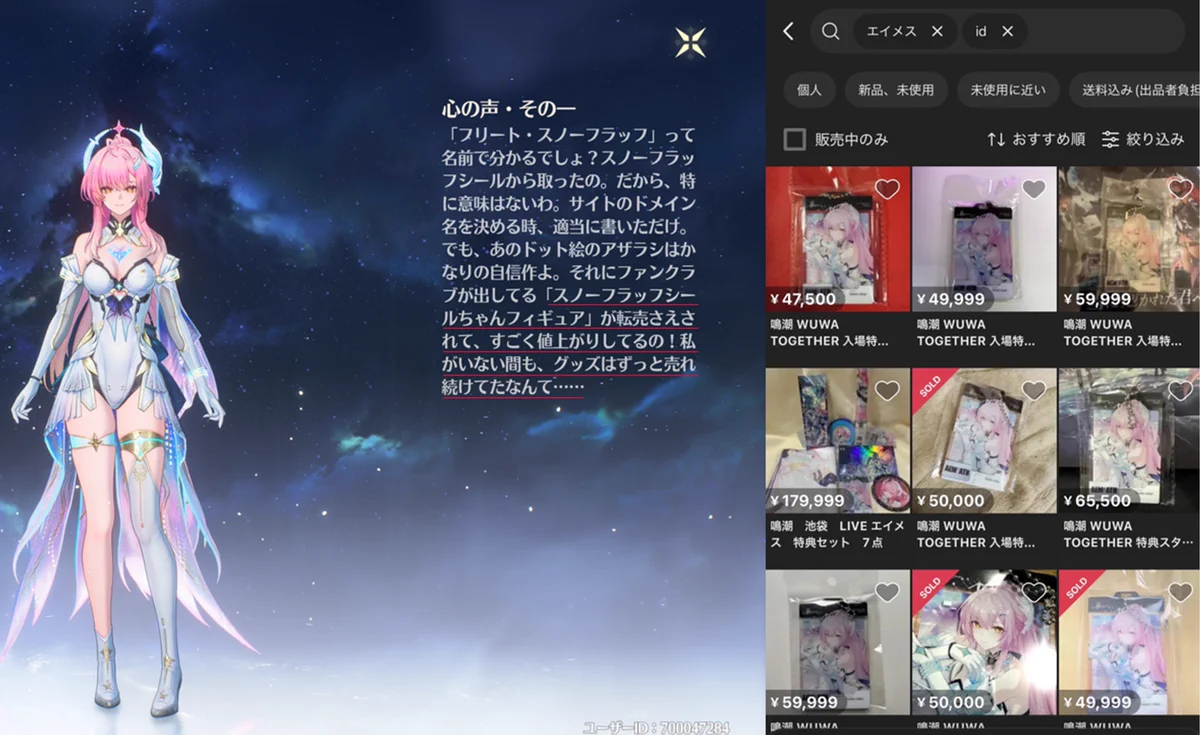Apply the 送料込み filter chip
Viewport: 1200px width, 735px height.
click(x=1134, y=90)
